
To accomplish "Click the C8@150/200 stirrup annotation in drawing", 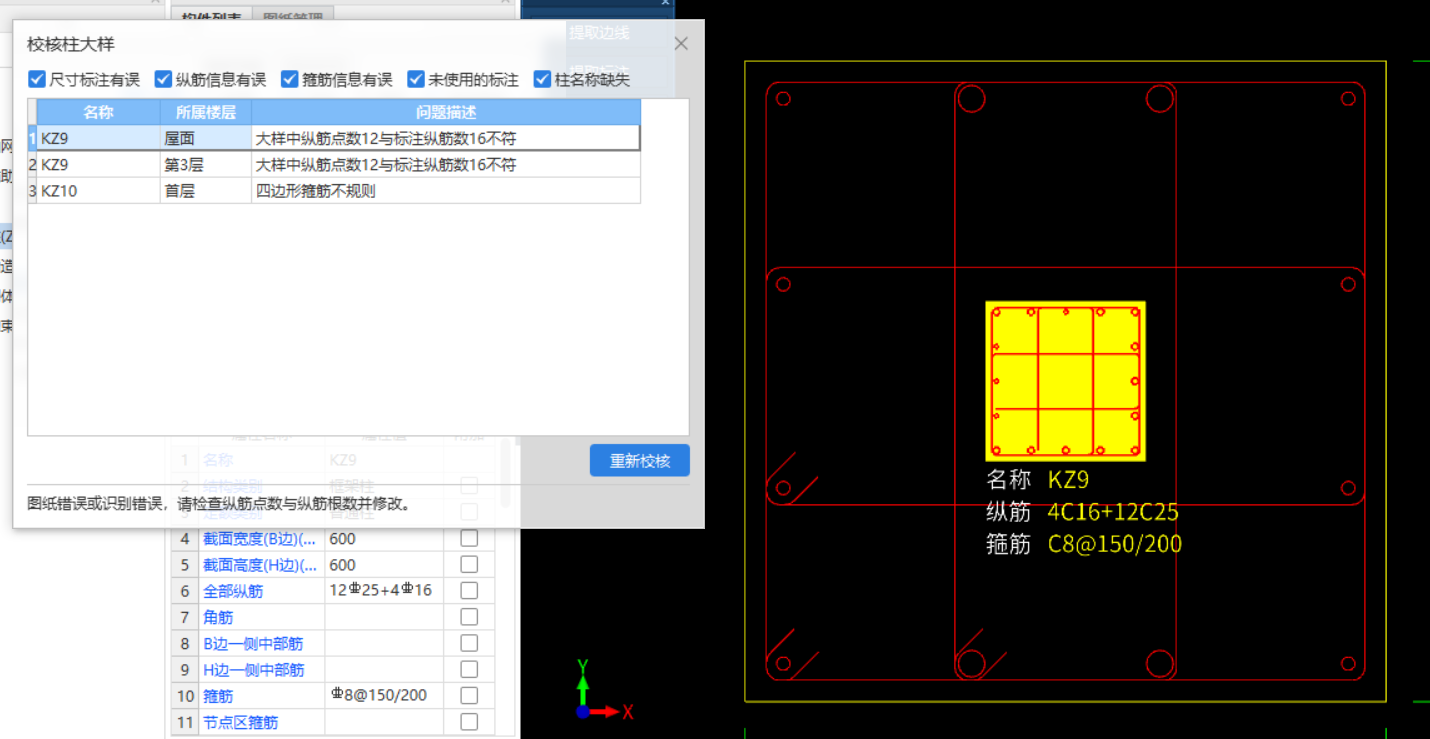I will 1115,544.
